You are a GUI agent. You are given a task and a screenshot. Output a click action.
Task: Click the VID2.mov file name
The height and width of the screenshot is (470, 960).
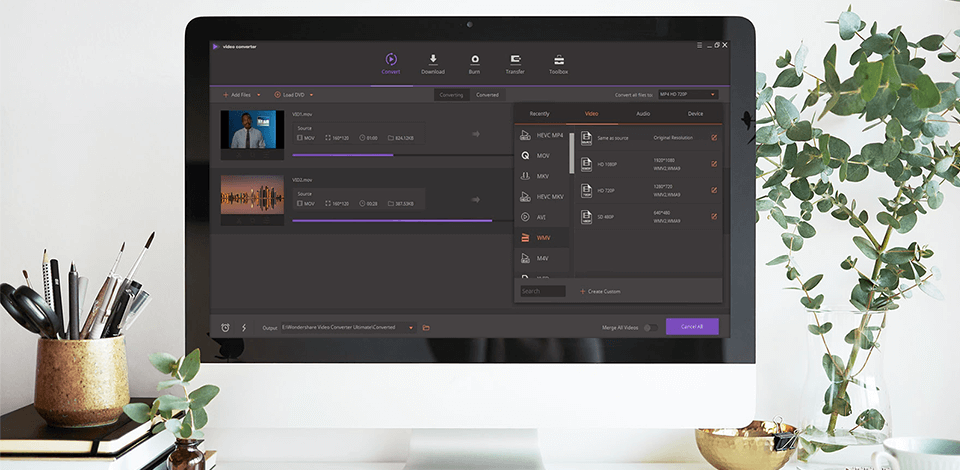coord(302,180)
